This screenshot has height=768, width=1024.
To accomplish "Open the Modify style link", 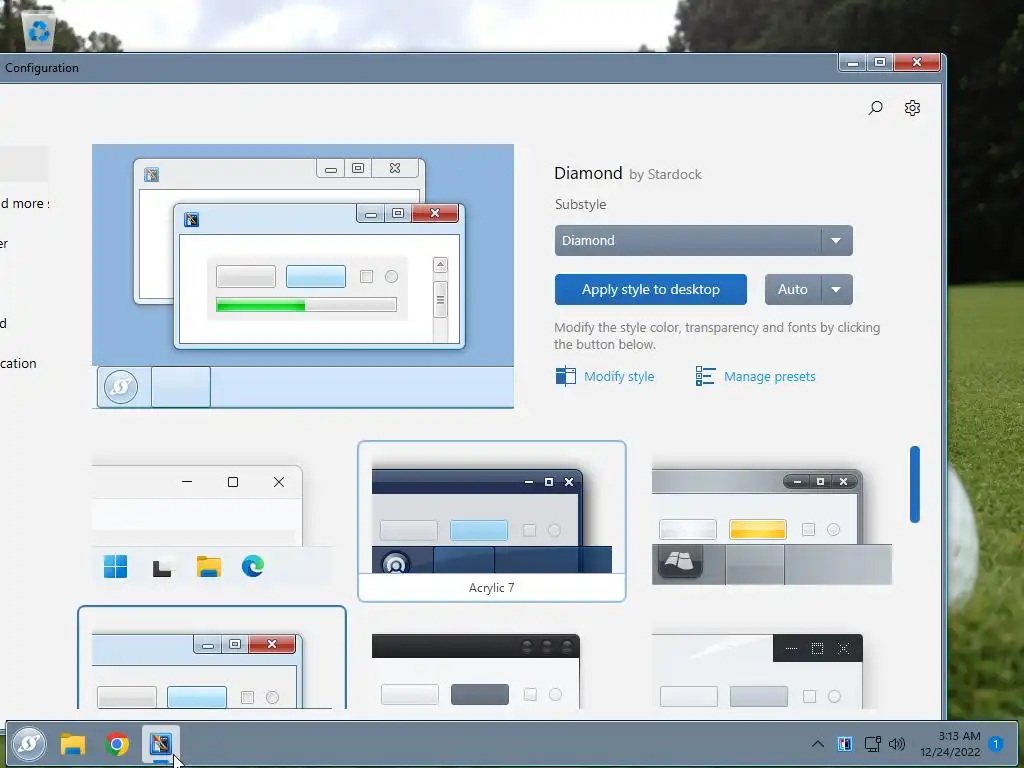I will (x=618, y=377).
